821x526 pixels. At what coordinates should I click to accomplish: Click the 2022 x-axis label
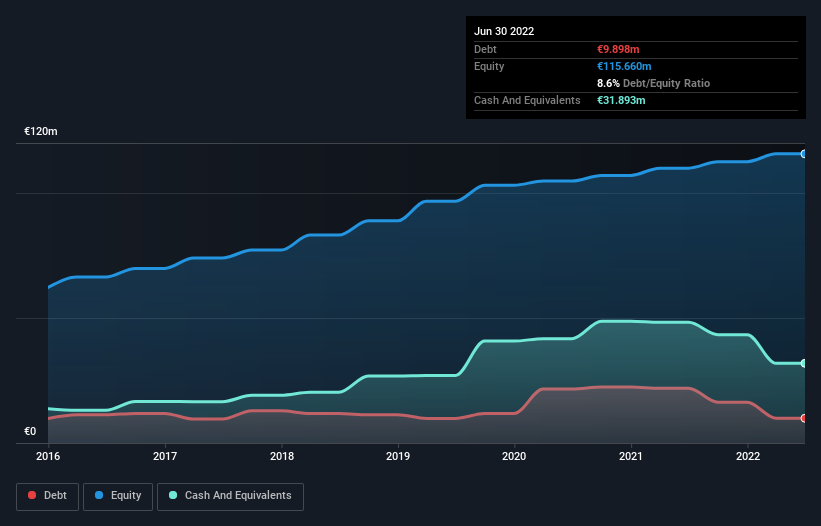tap(748, 456)
